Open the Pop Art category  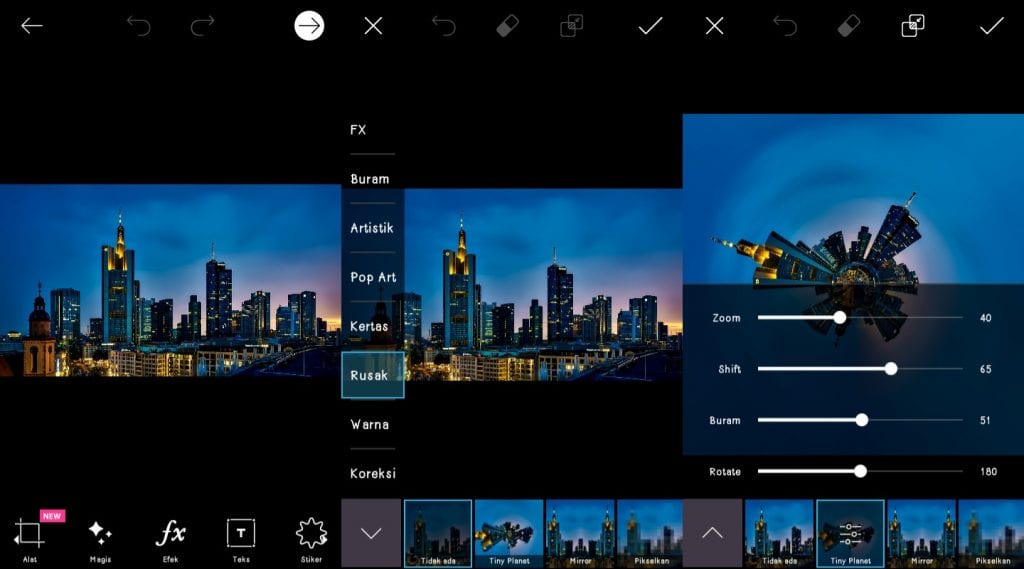[372, 277]
